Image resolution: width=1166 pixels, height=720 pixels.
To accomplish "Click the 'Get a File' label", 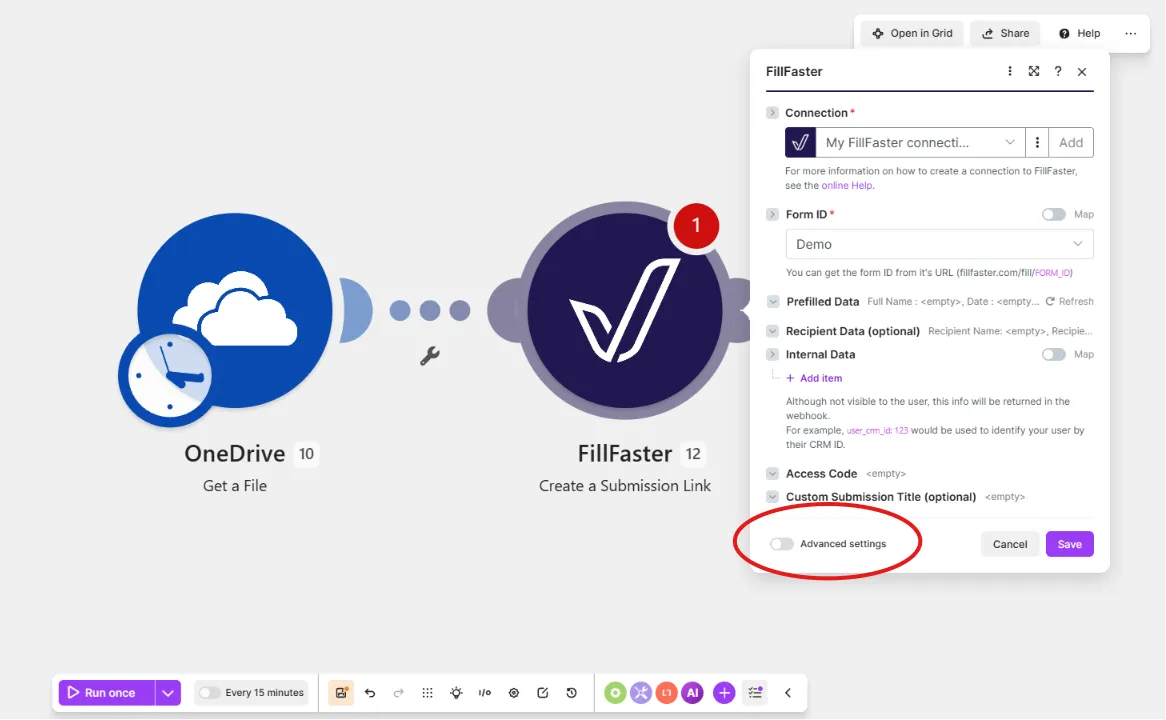I will point(235,486).
